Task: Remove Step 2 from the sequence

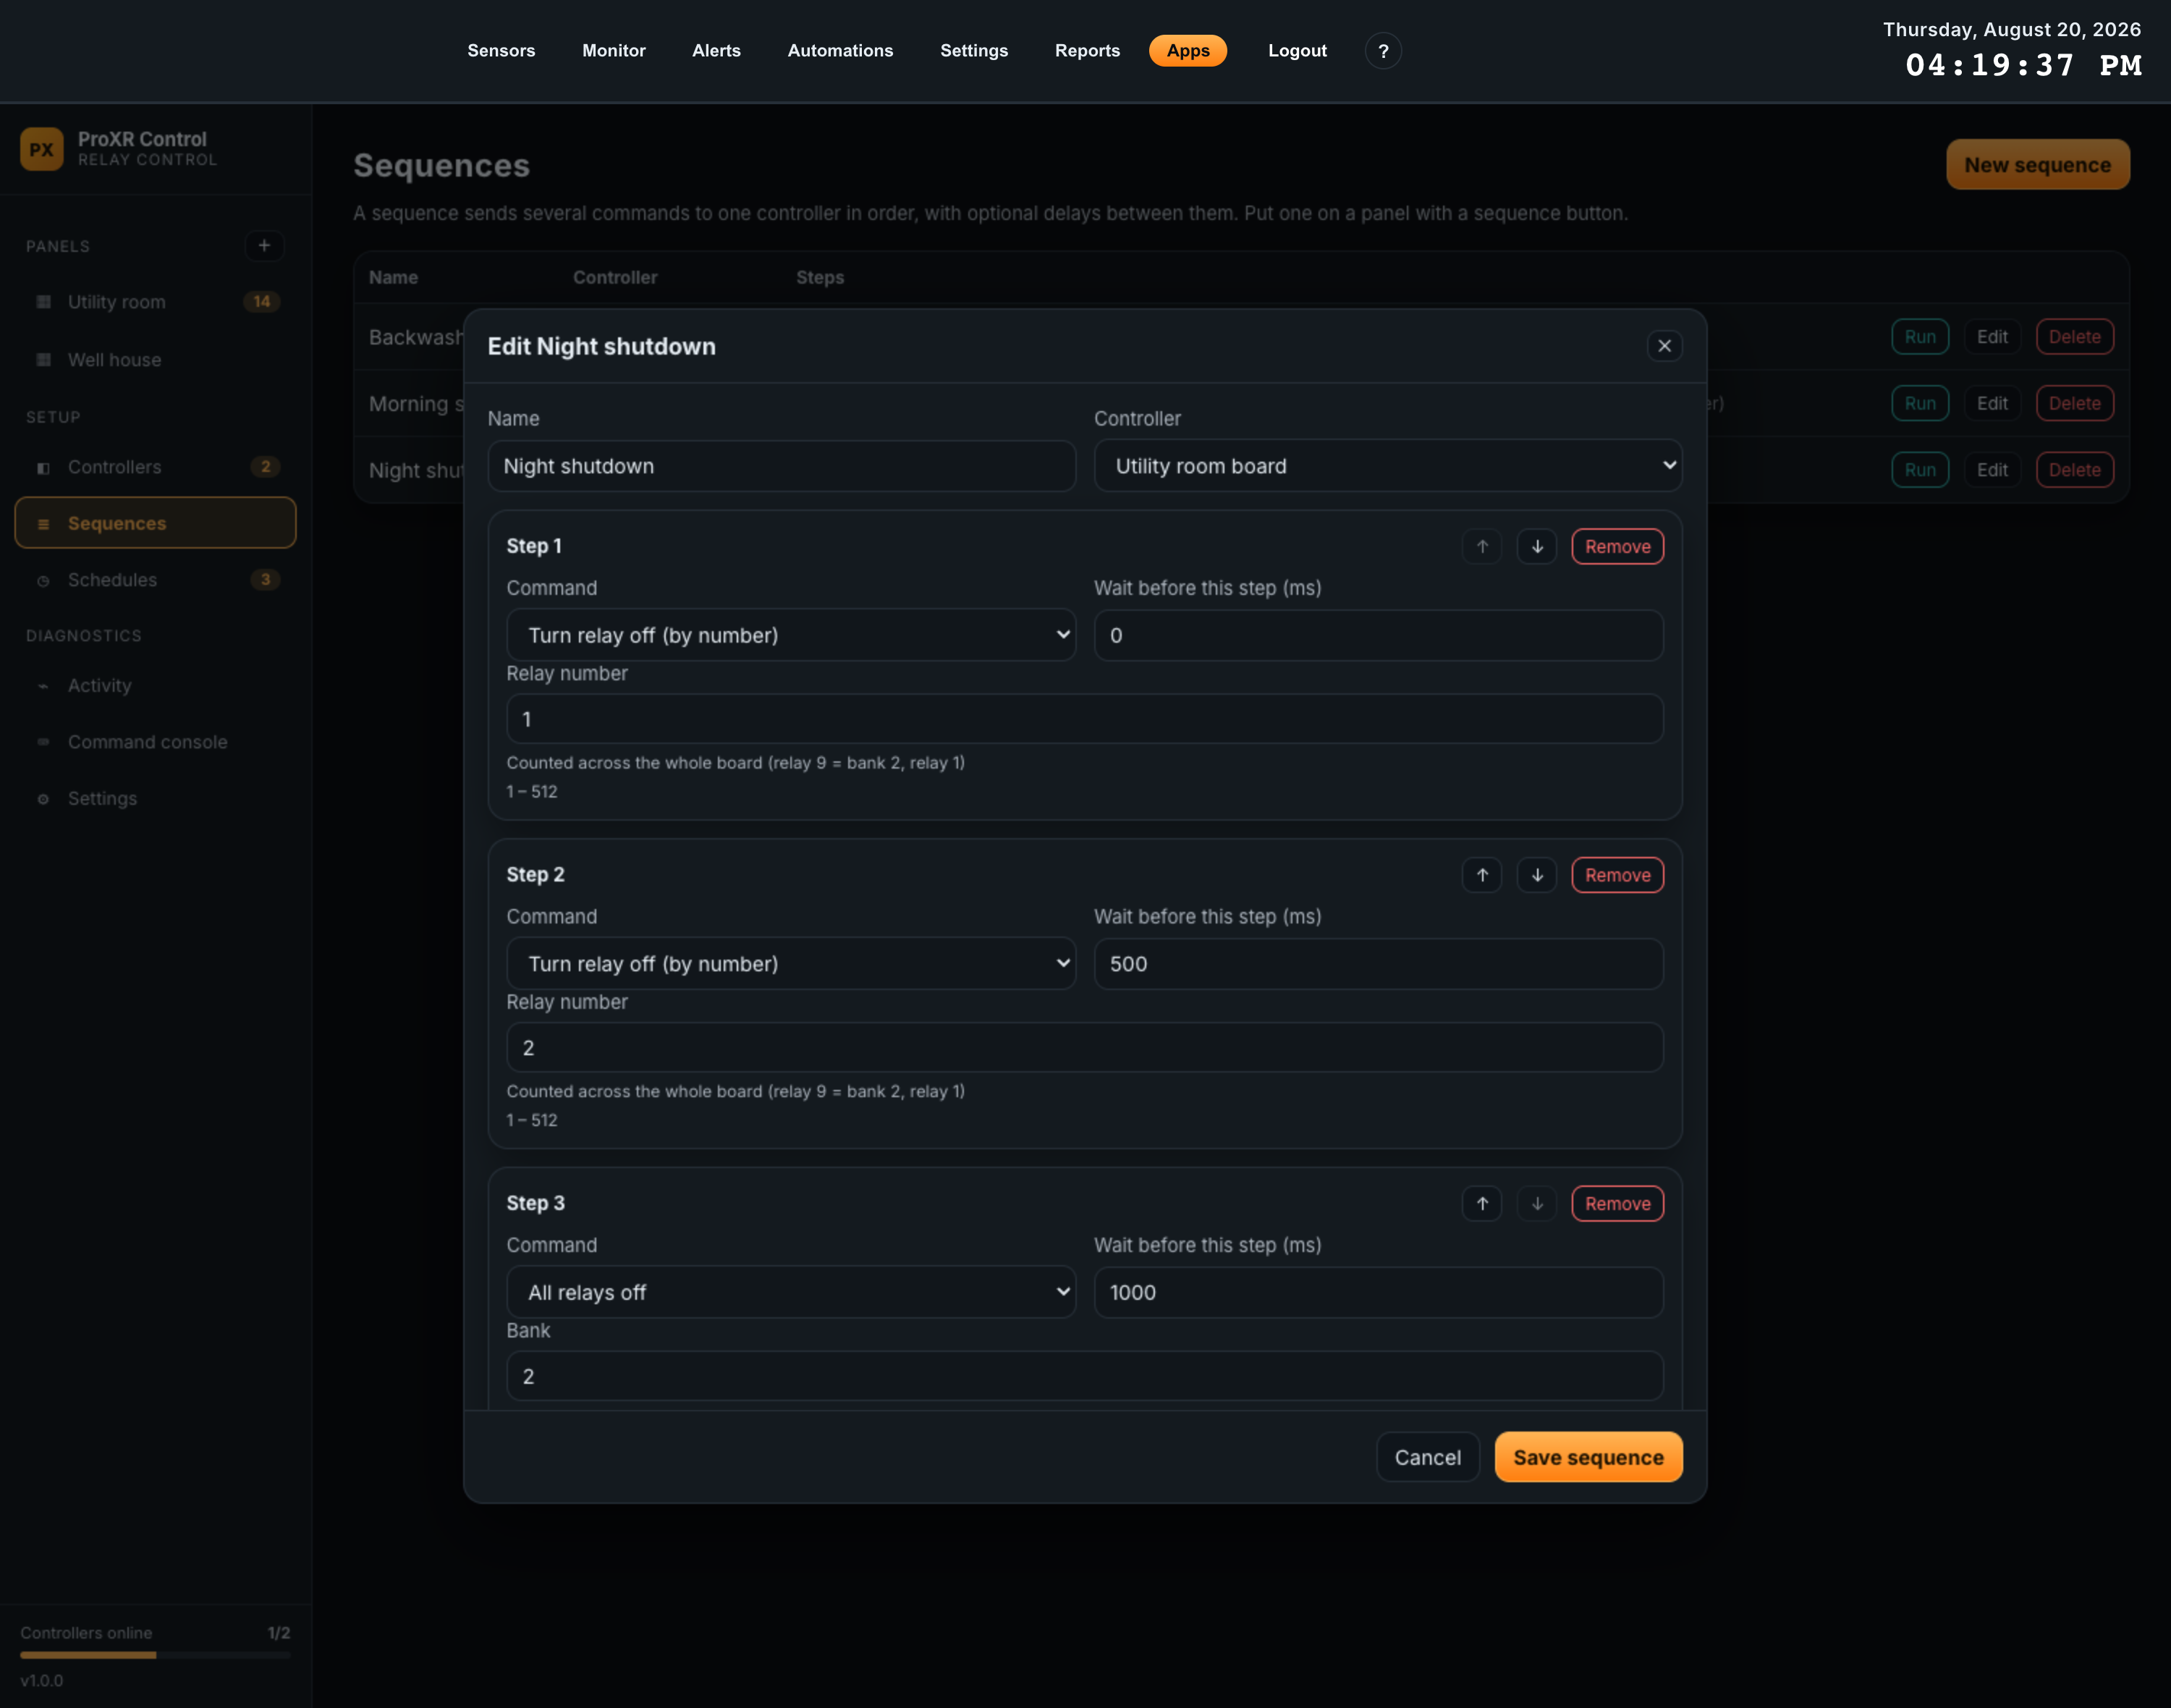Action: click(1617, 875)
